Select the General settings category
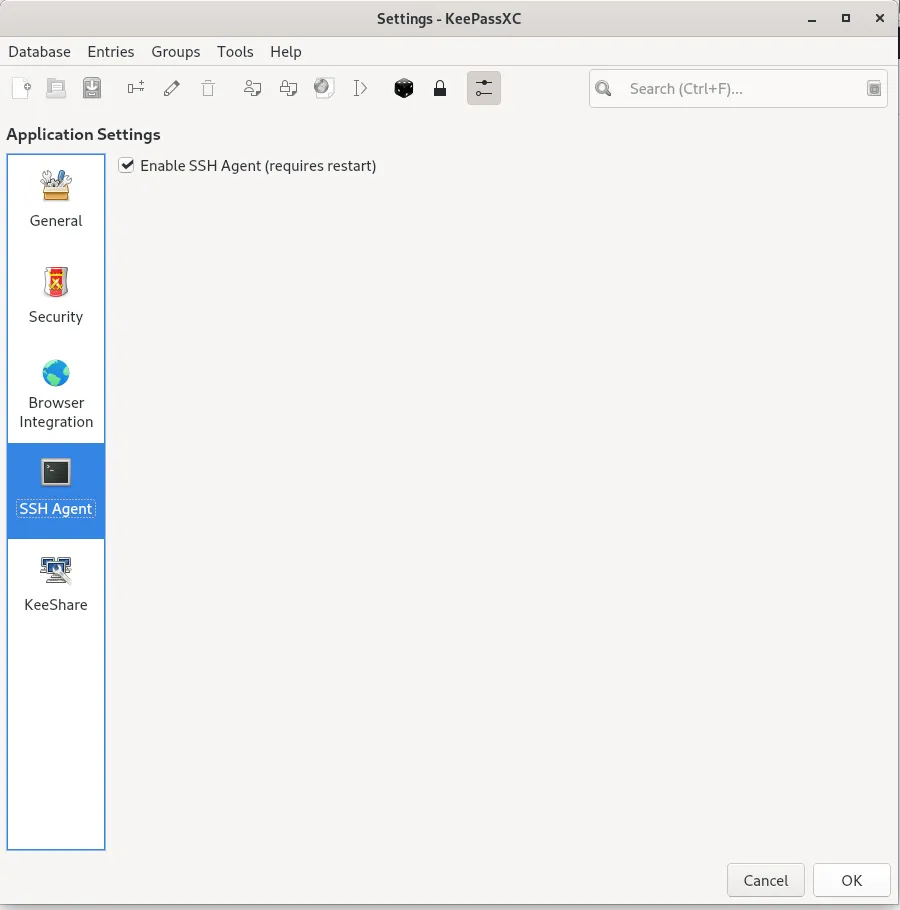This screenshot has height=910, width=900. pos(56,200)
